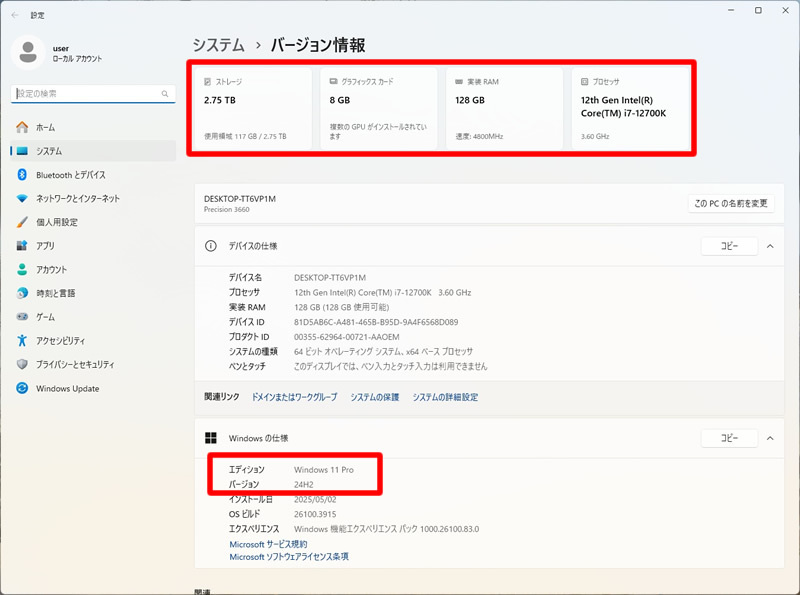Click the Windows Update sync icon
This screenshot has width=800, height=595.
pyautogui.click(x=22, y=388)
